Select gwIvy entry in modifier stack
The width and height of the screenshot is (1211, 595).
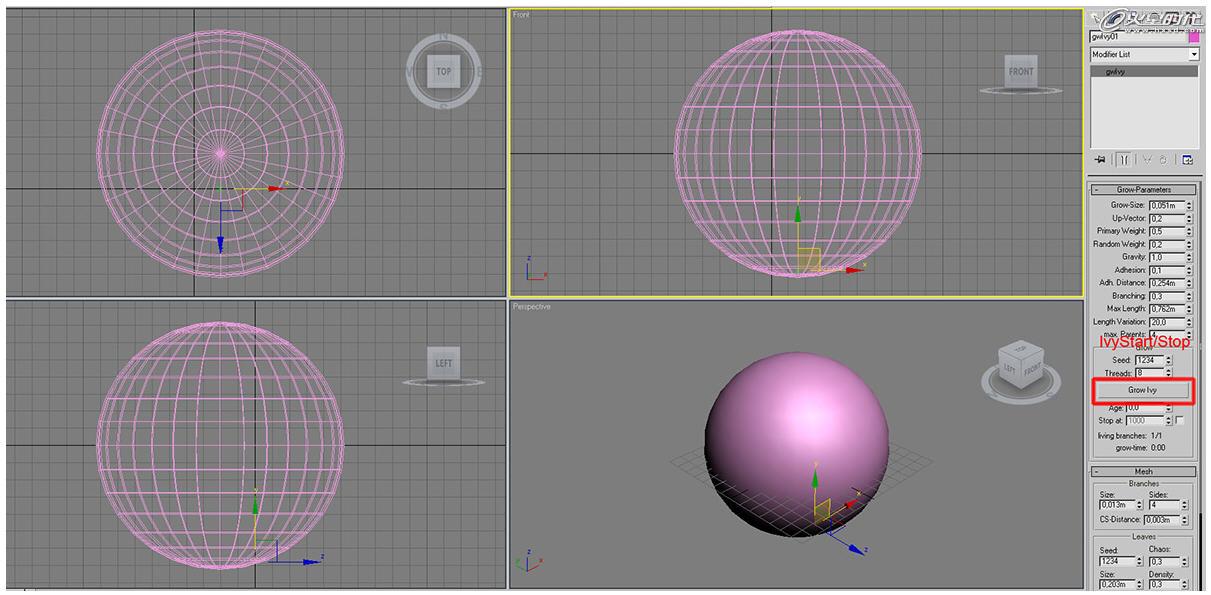pos(1143,71)
